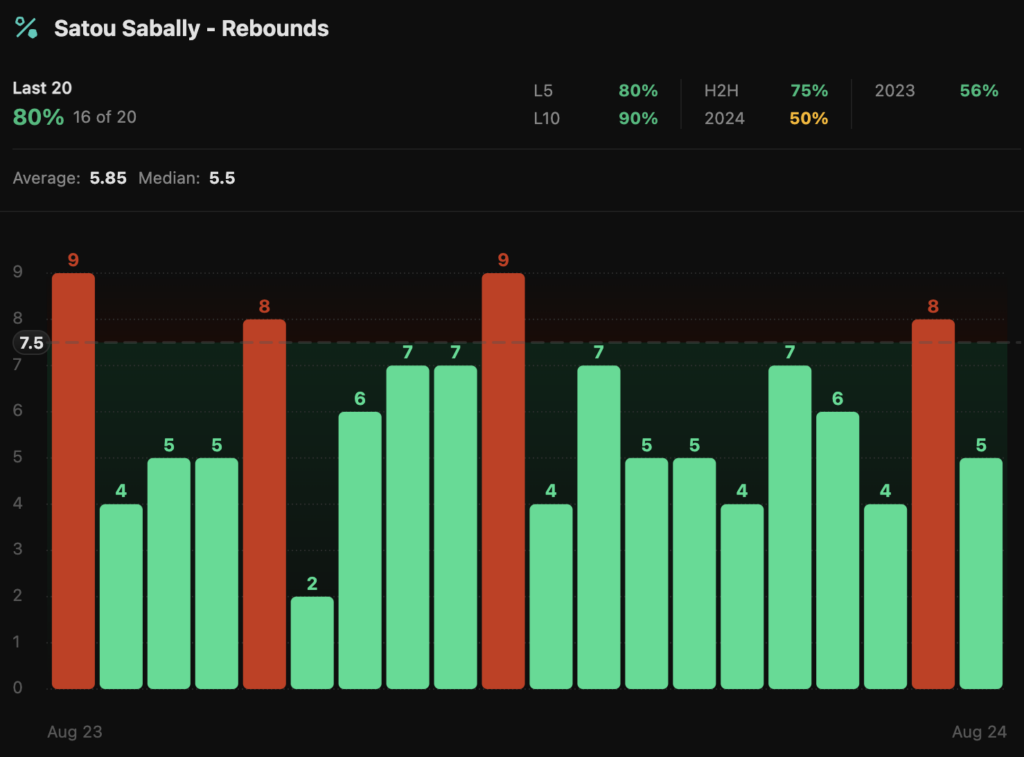Click the Median 5.5 value
This screenshot has height=757, width=1024.
pos(222,178)
